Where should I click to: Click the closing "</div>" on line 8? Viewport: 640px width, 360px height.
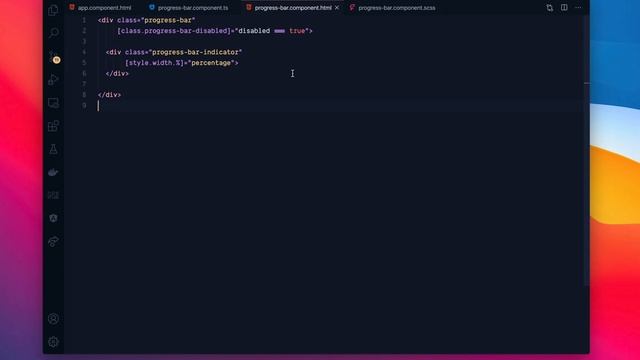[109, 95]
